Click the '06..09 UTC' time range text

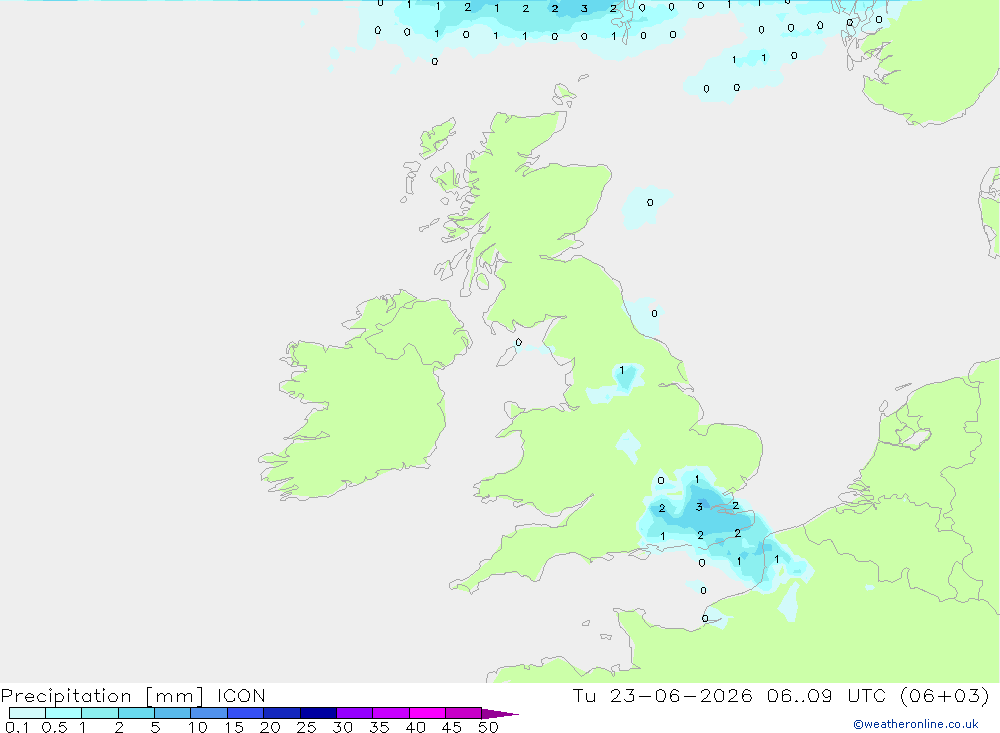[828, 696]
